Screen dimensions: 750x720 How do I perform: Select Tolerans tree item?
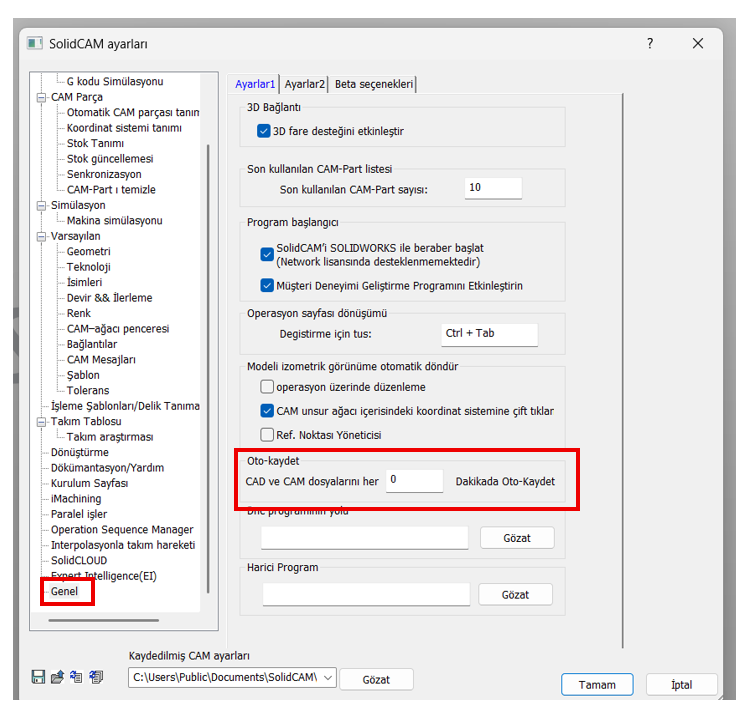click(x=88, y=390)
